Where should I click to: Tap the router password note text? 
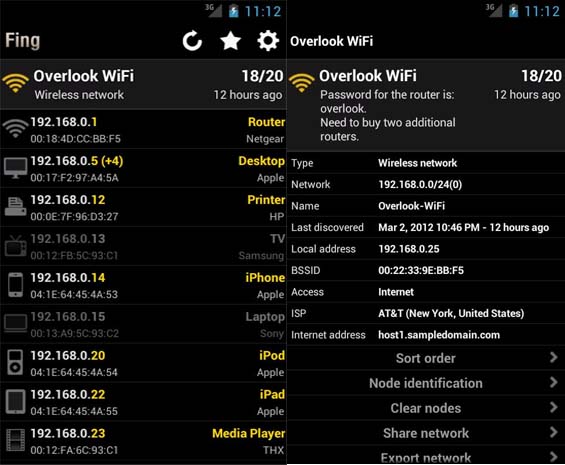coord(388,115)
